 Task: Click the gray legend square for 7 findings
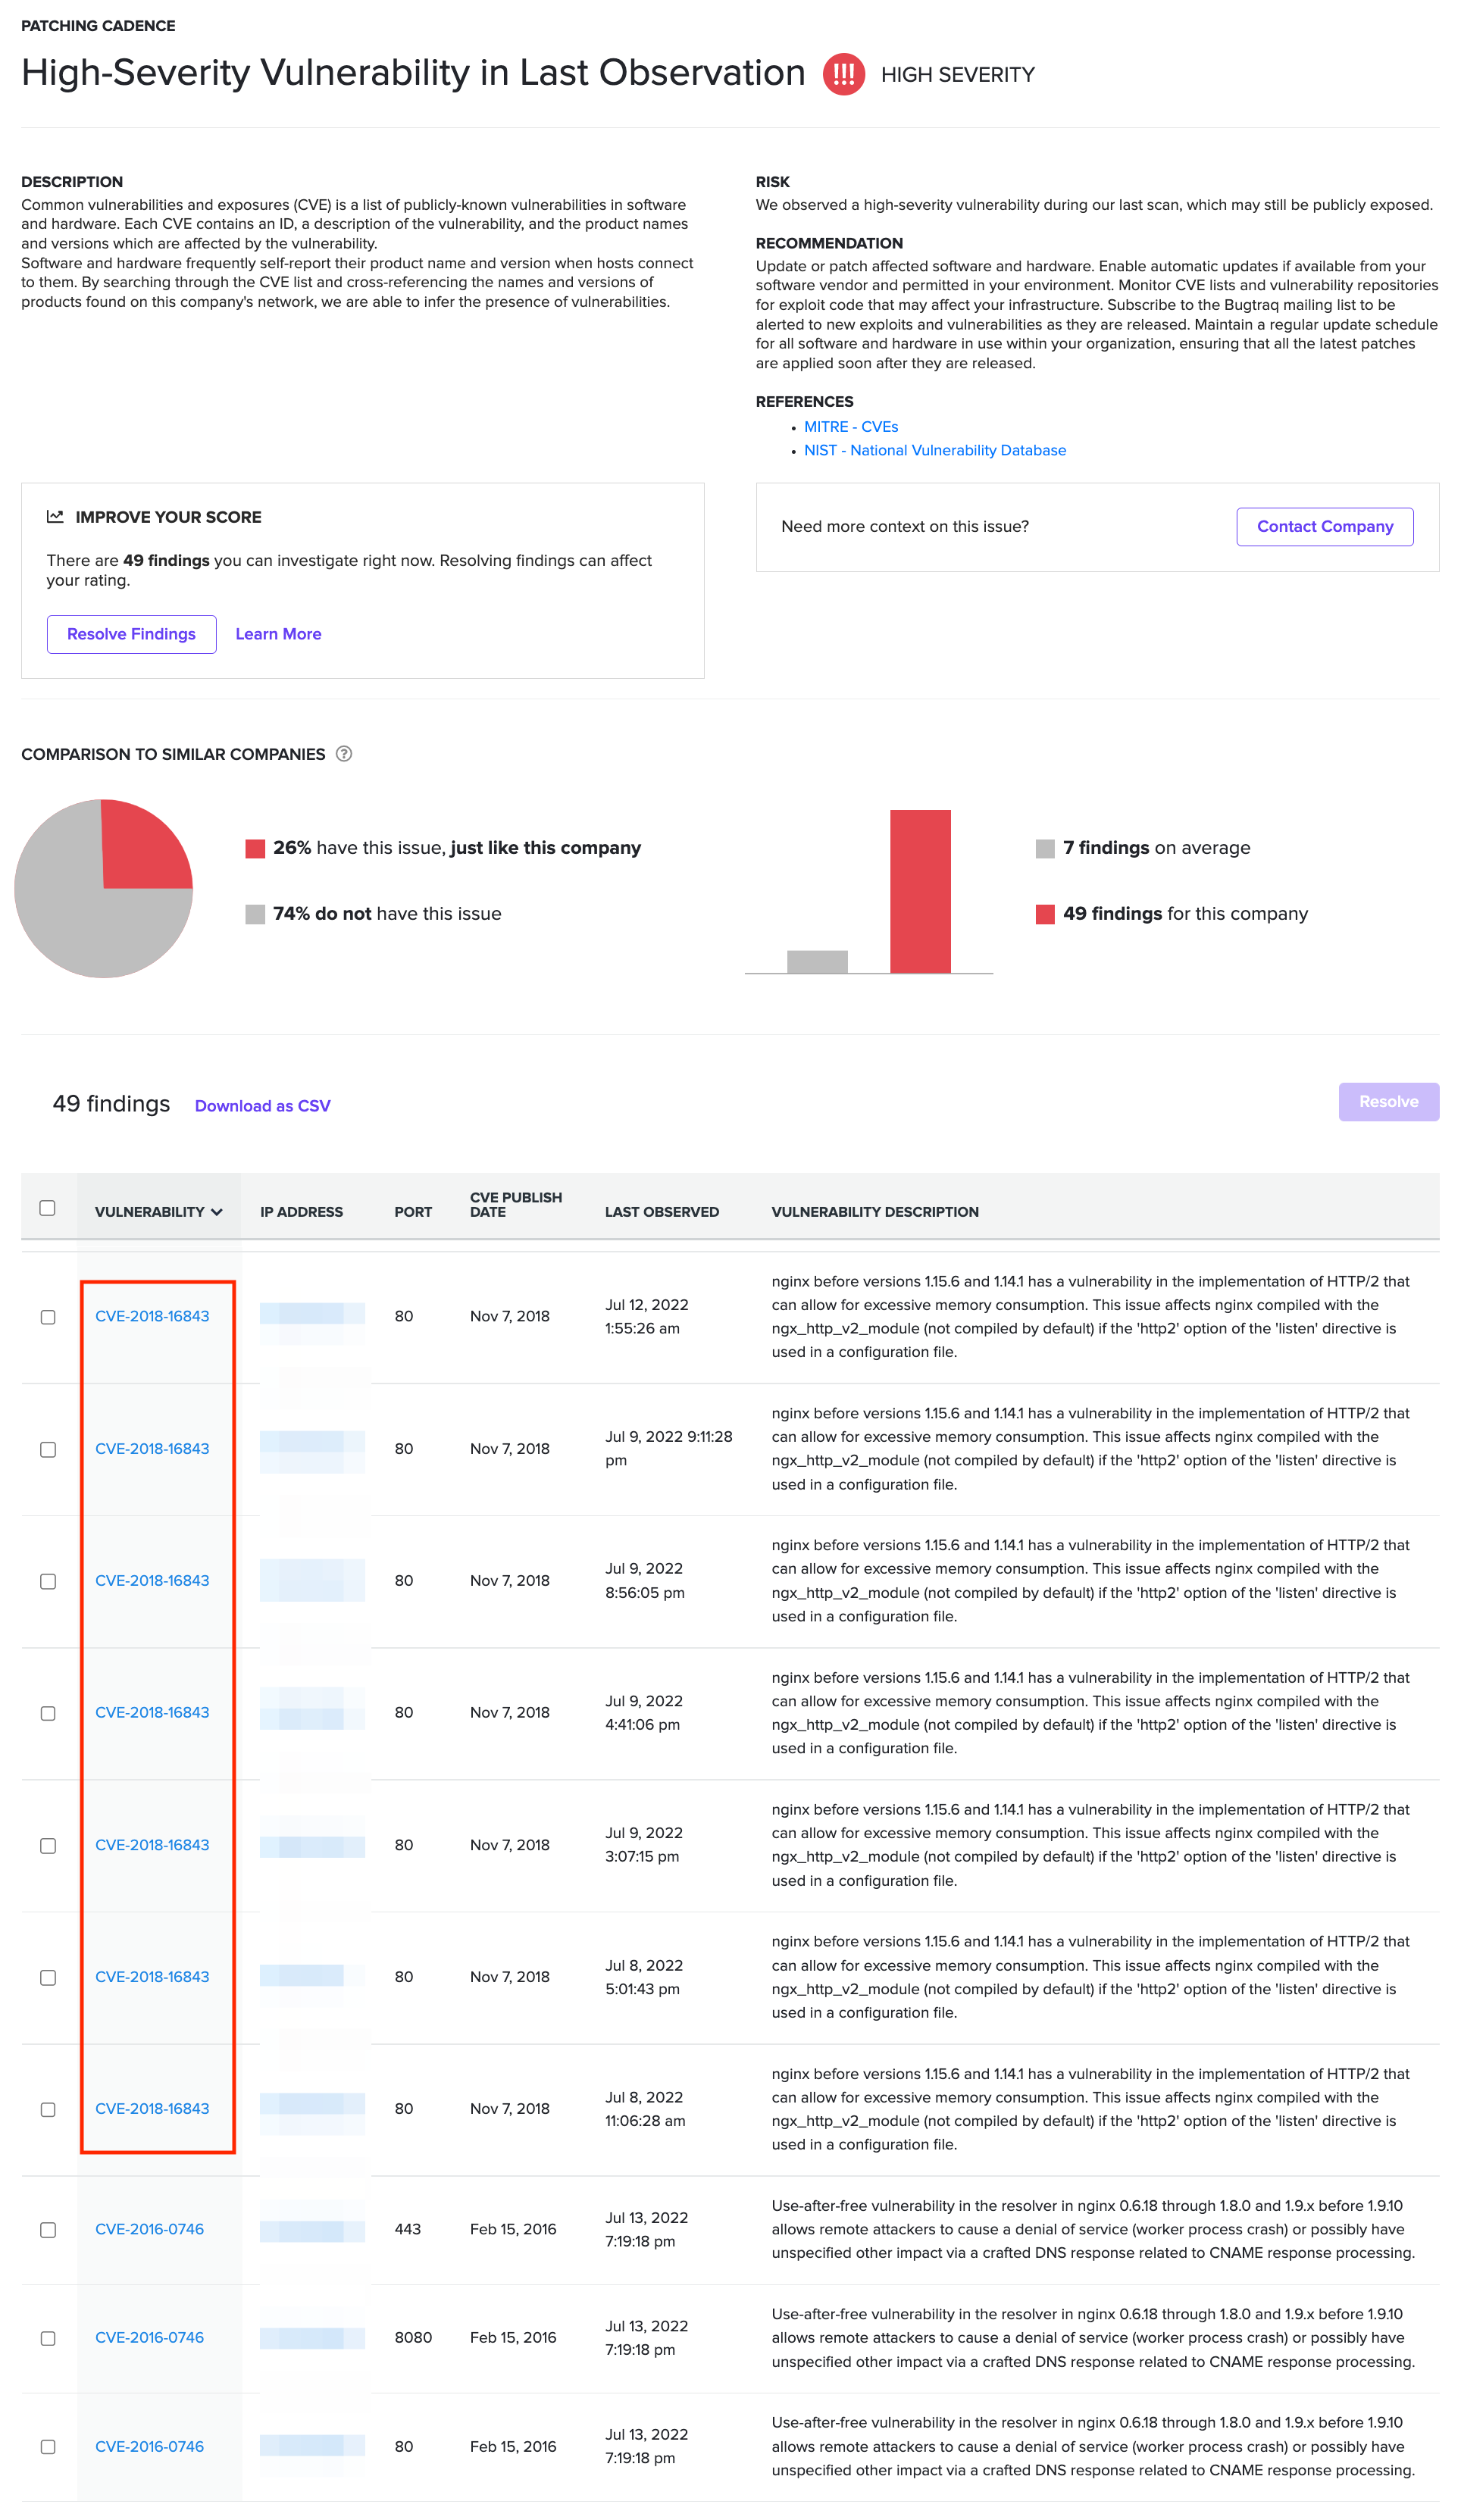coord(1045,848)
